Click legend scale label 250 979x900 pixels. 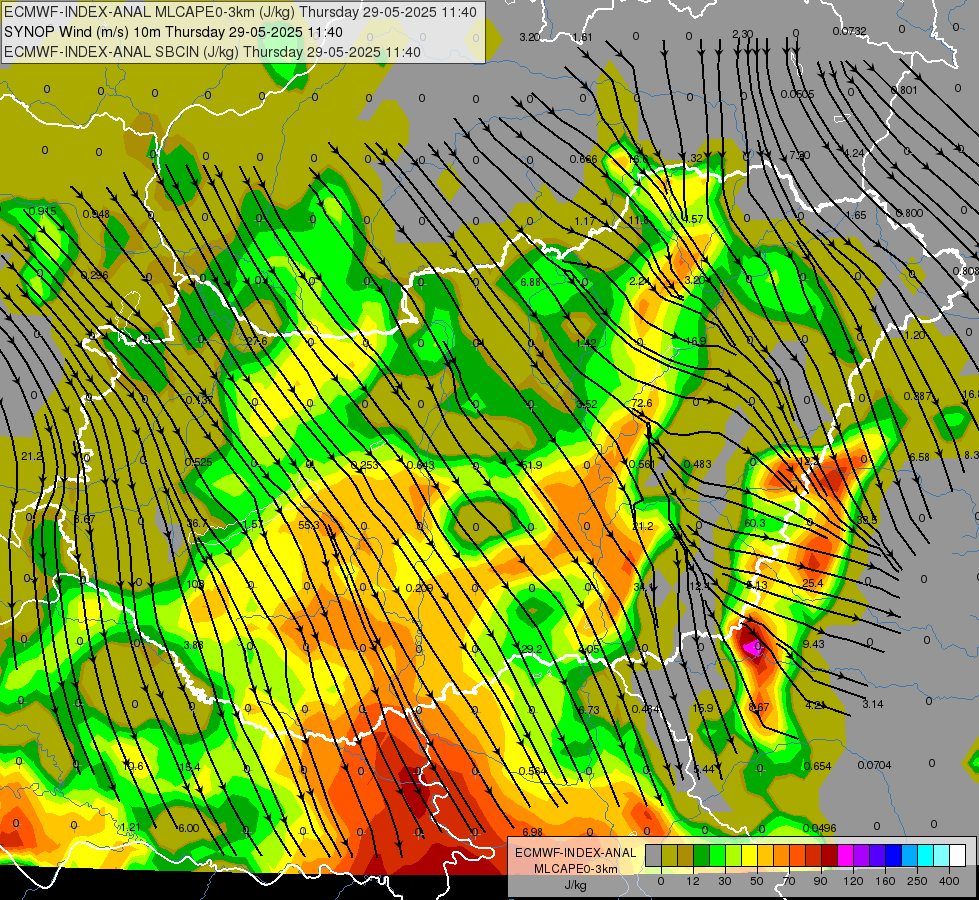click(x=917, y=881)
